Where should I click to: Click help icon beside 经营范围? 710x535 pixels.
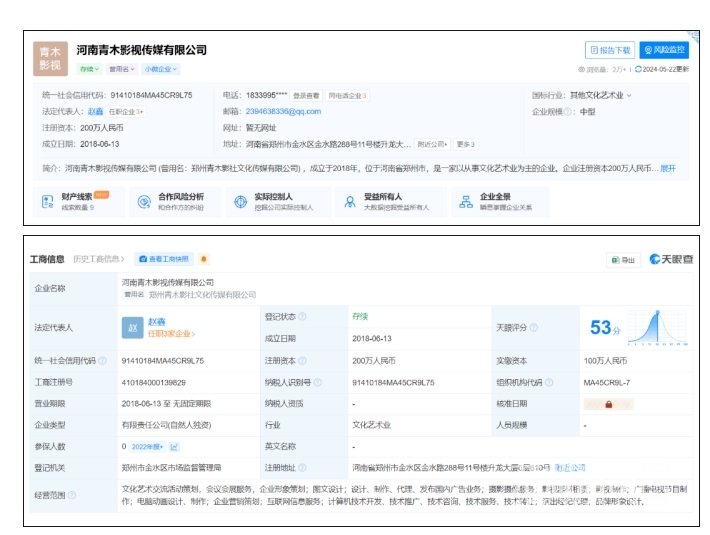click(x=72, y=495)
